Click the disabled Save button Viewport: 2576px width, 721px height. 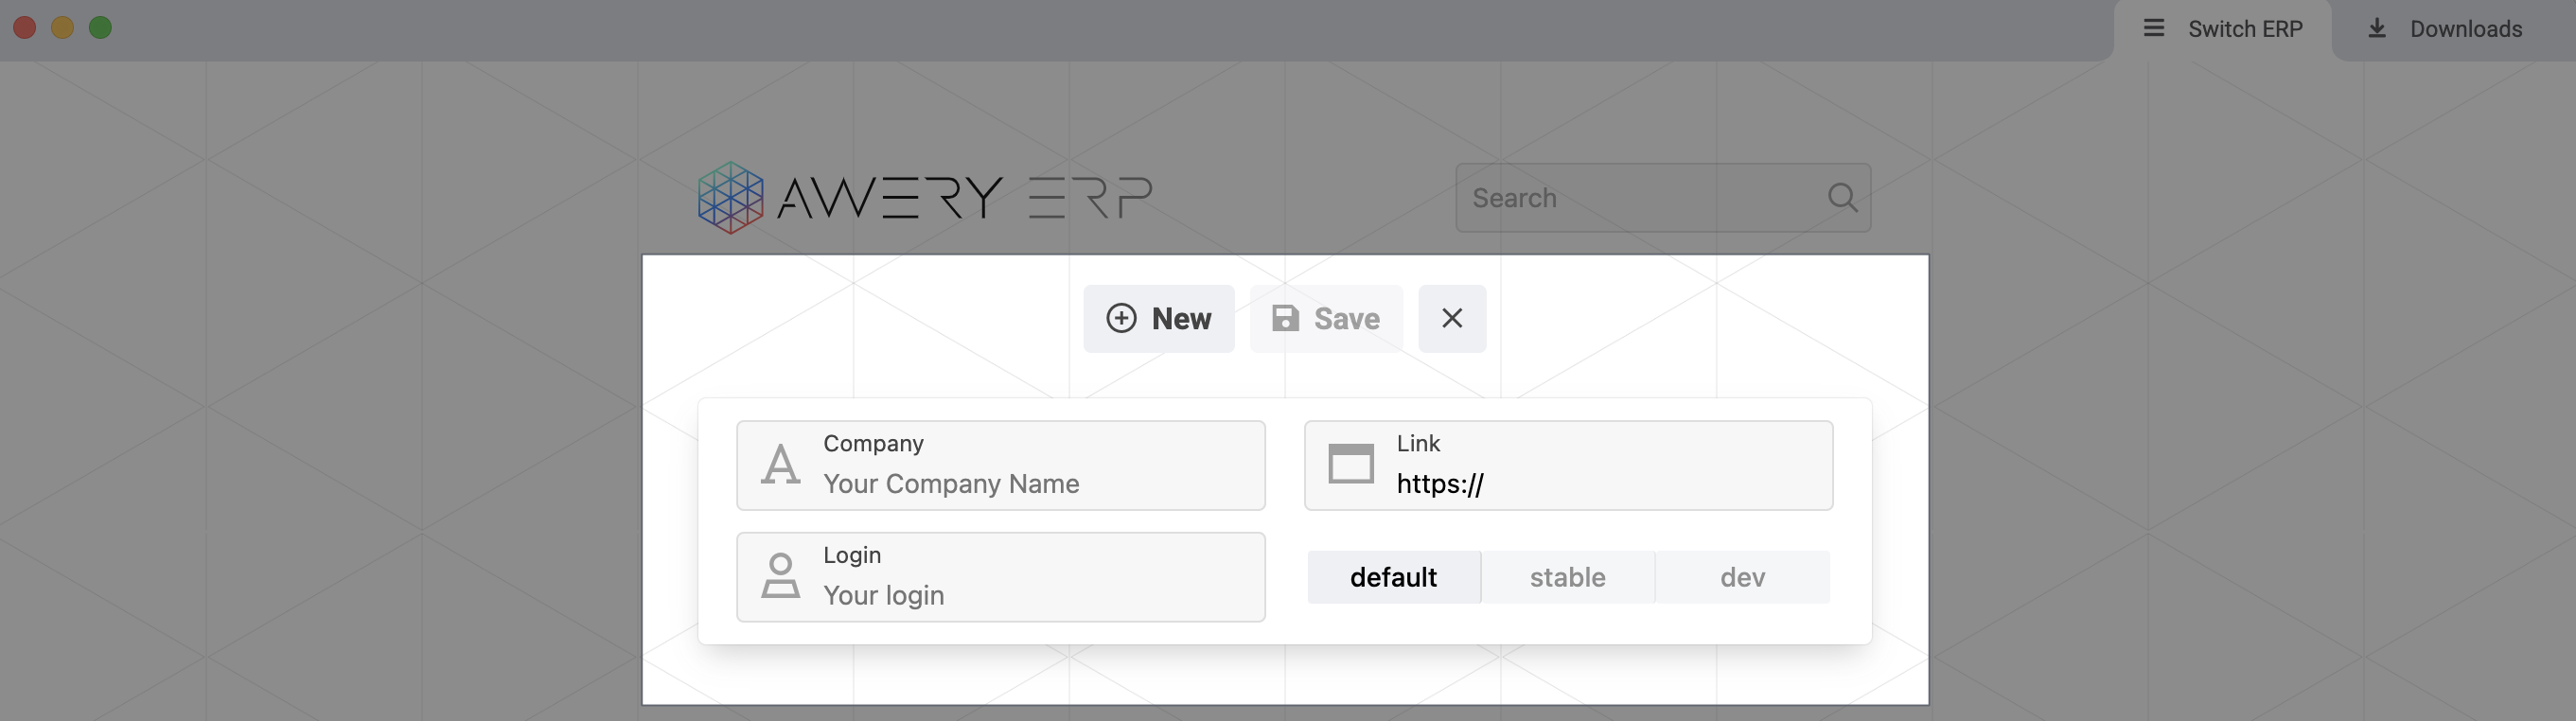(x=1326, y=318)
